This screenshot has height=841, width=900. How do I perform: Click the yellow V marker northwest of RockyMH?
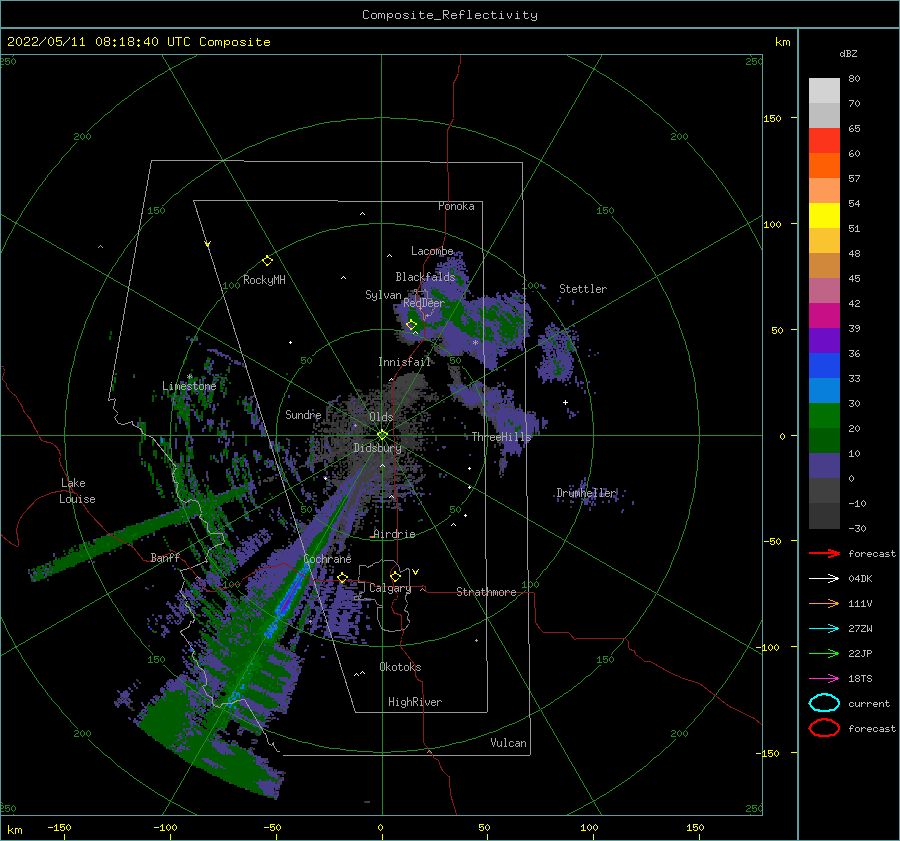[208, 244]
